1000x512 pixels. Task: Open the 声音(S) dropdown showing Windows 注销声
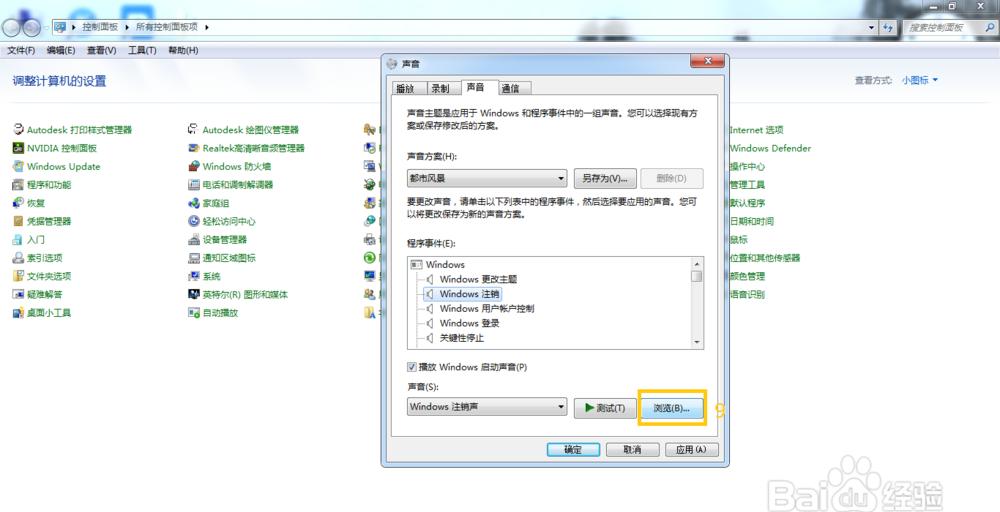click(x=487, y=407)
